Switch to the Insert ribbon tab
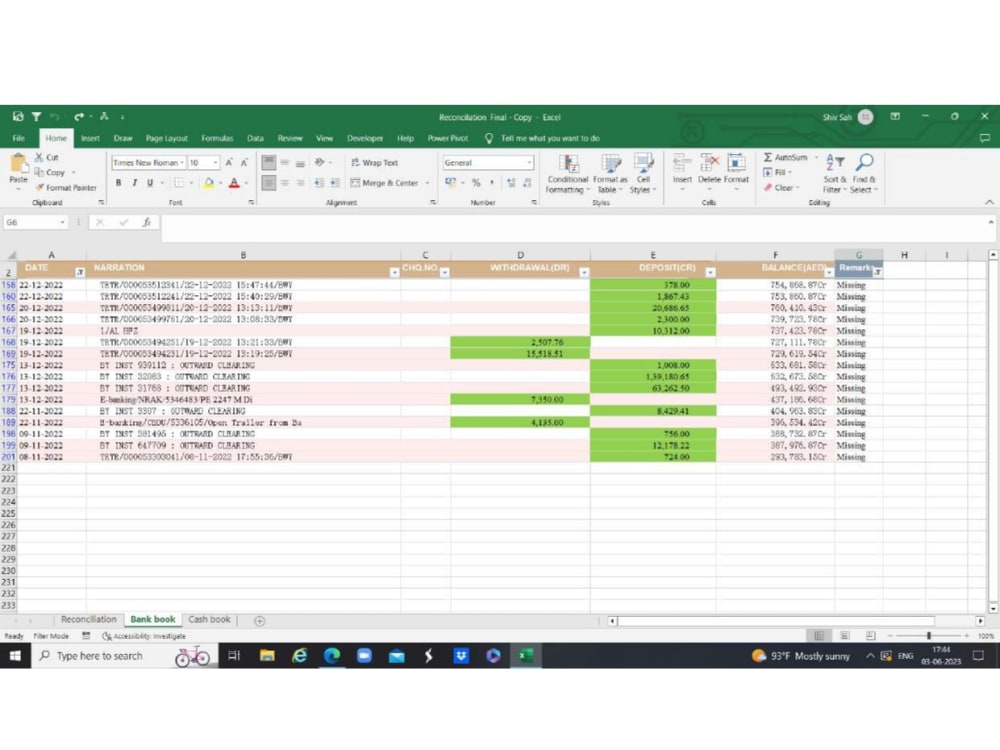The height and width of the screenshot is (750, 1000). pyautogui.click(x=90, y=138)
